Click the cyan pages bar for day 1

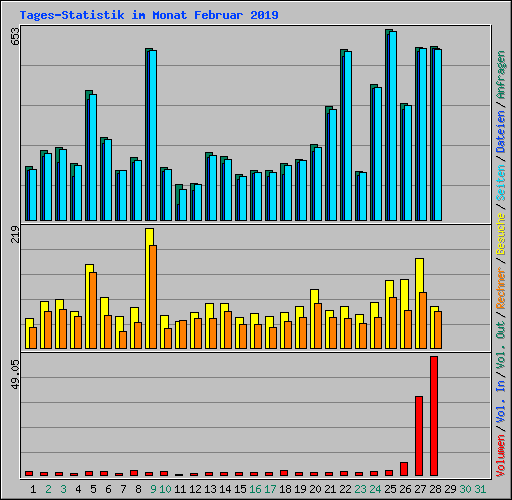pyautogui.click(x=33, y=195)
